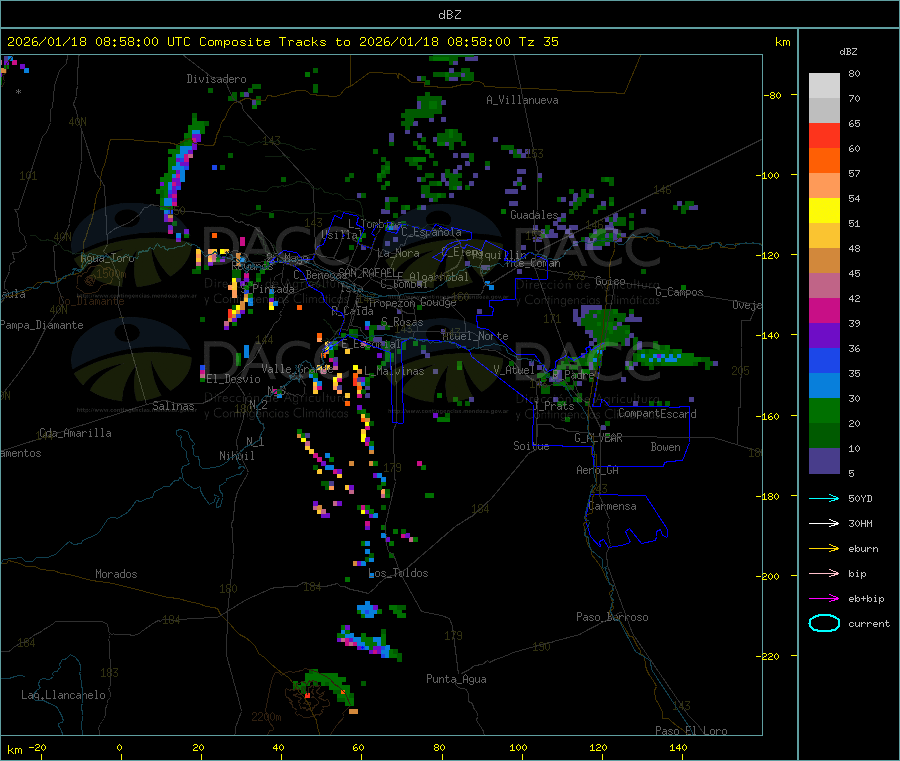Click the UTC Composite Tracks timestamp header

pyautogui.click(x=283, y=42)
